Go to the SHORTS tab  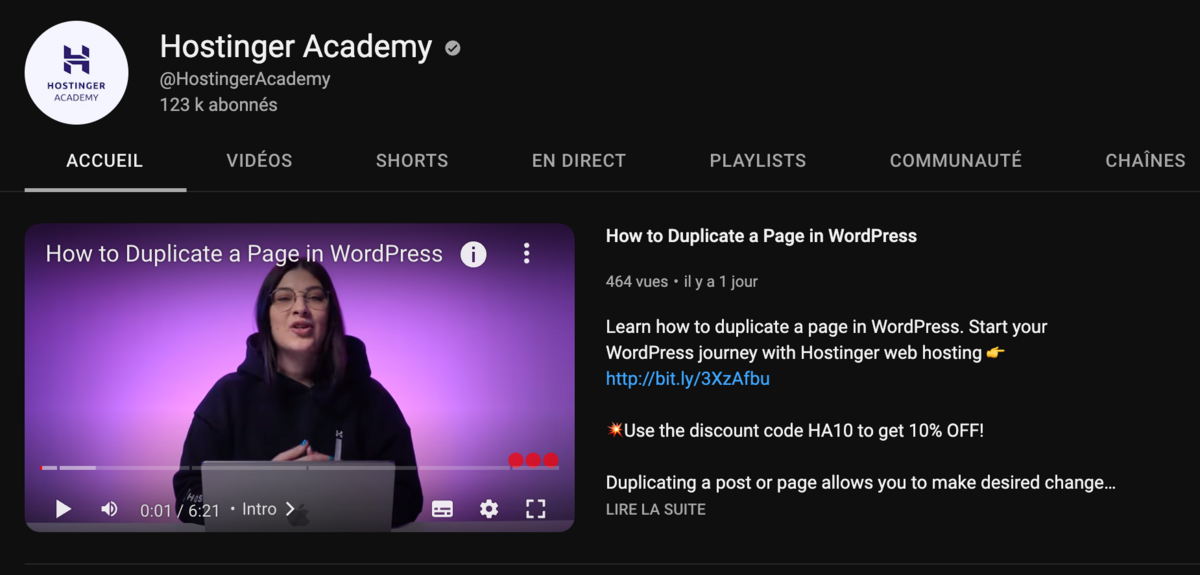point(412,160)
